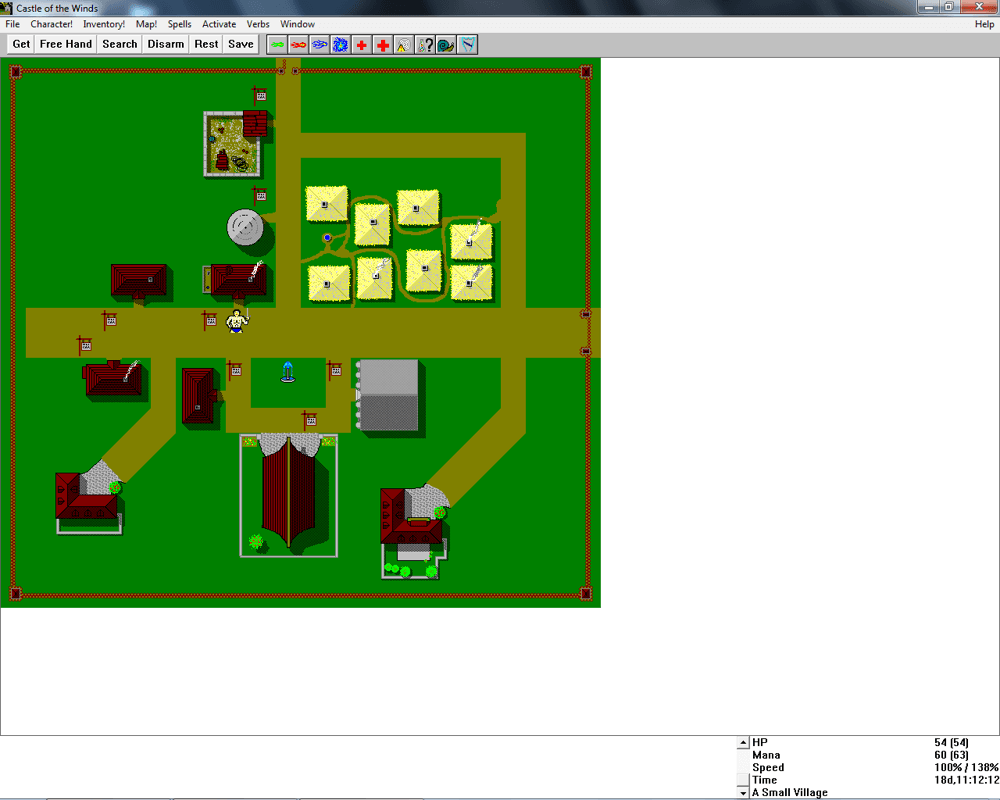1000x800 pixels.
Task: Click the blue fountain in the village square
Action: tap(288, 372)
